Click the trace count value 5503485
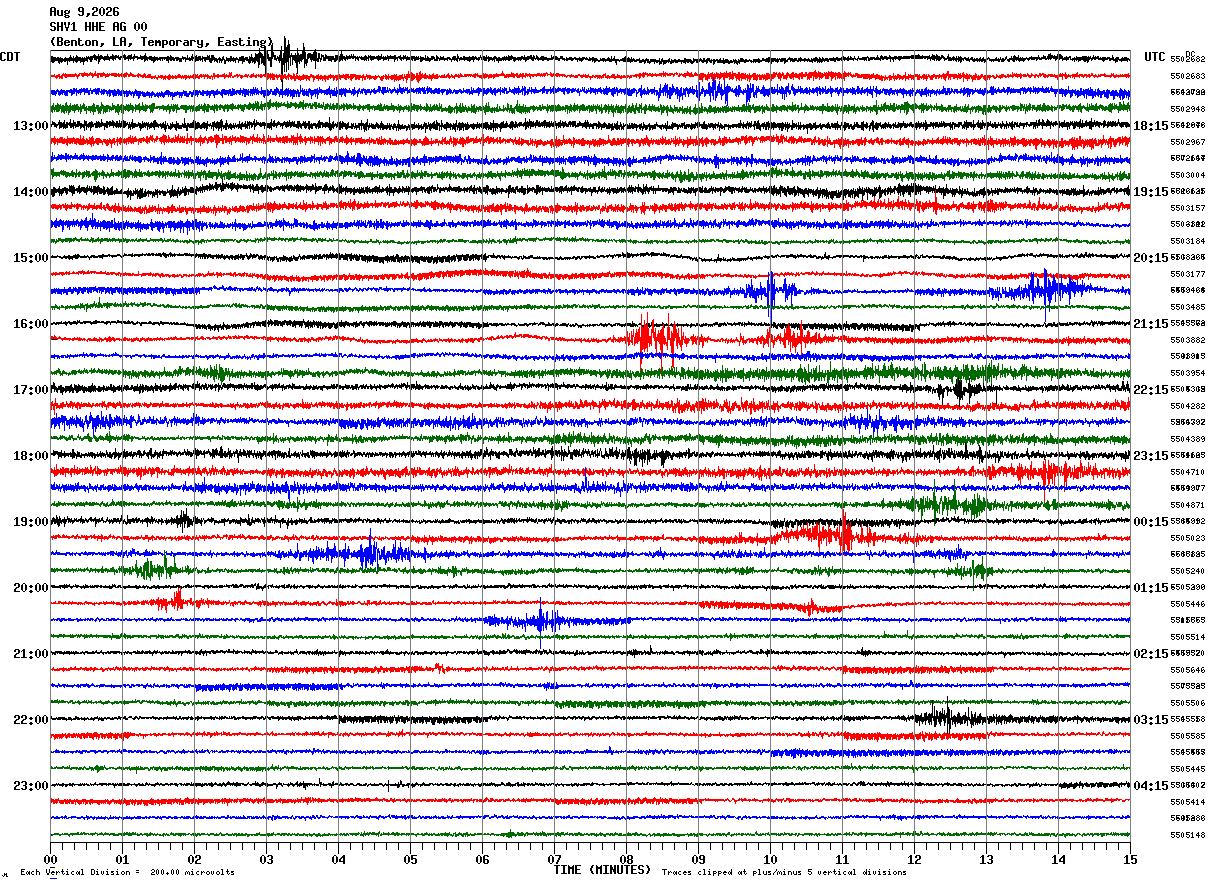Screen dimensions: 1210x886 1187,307
